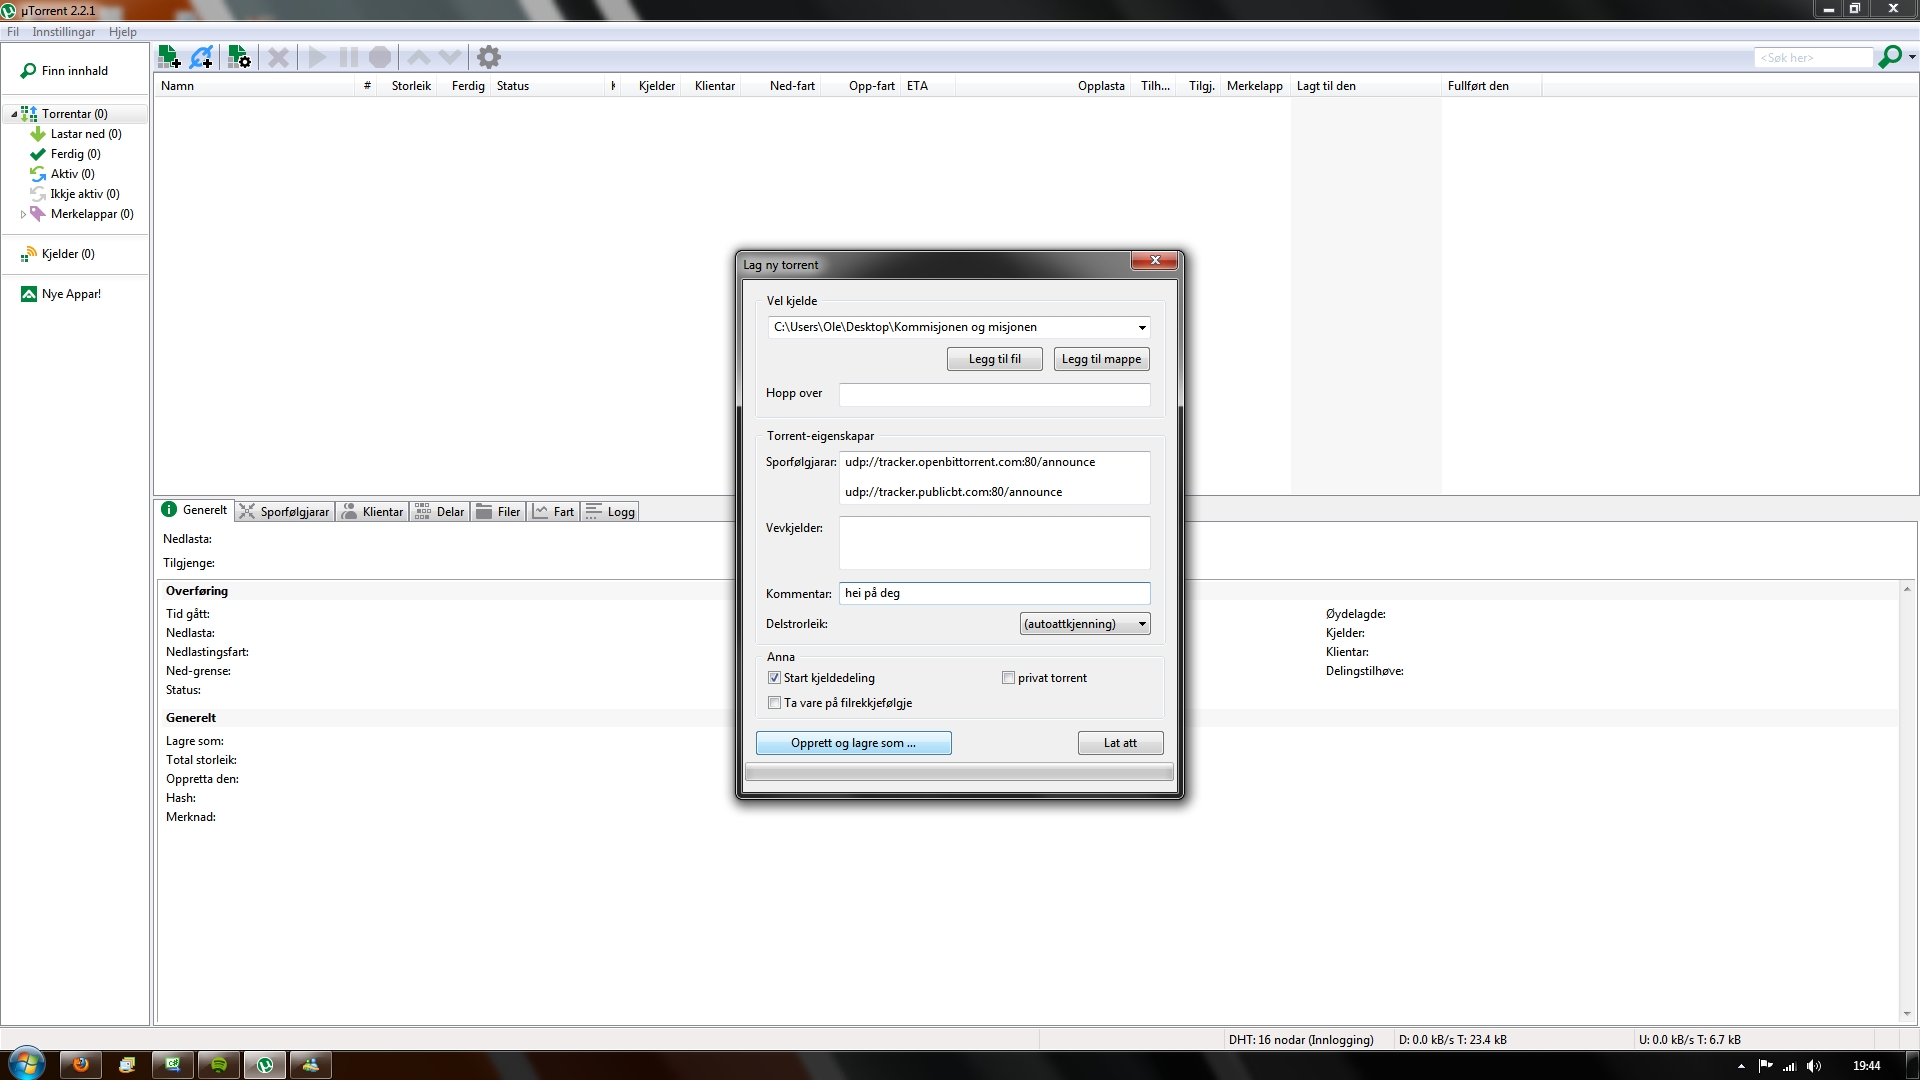This screenshot has width=1920, height=1080.
Task: Select Aktiv (0) sidebar category
Action: 63,174
